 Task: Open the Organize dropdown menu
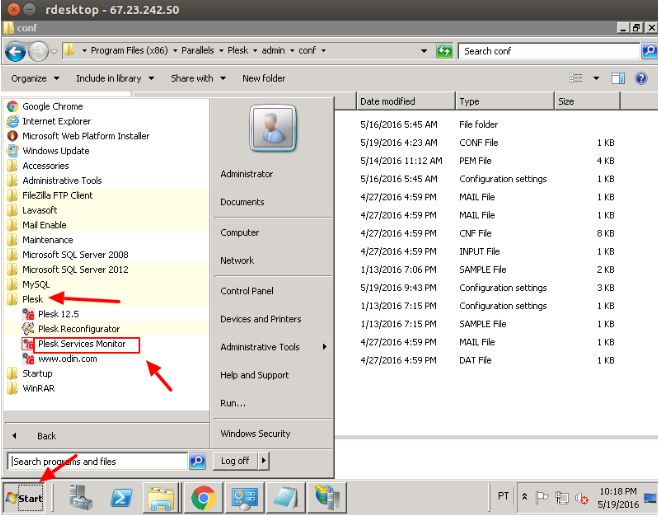click(x=35, y=78)
